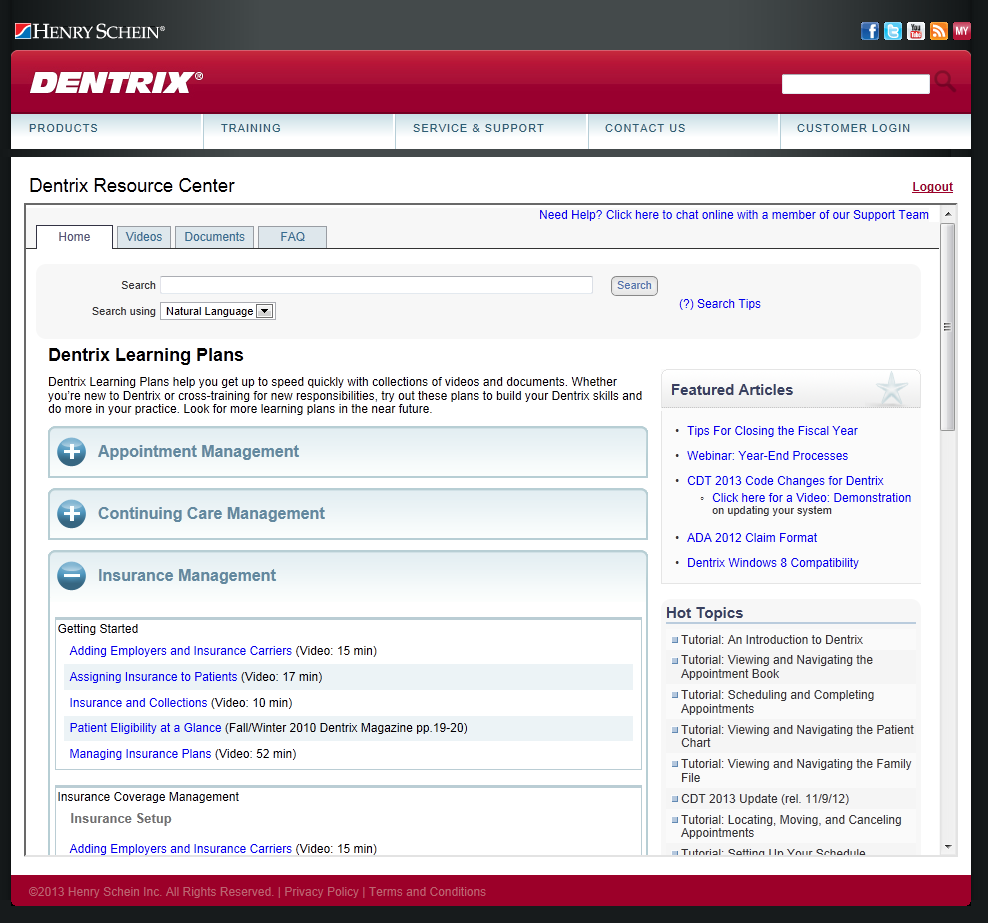Open Tutorial: Viewing and Navigating the Family File

point(796,771)
